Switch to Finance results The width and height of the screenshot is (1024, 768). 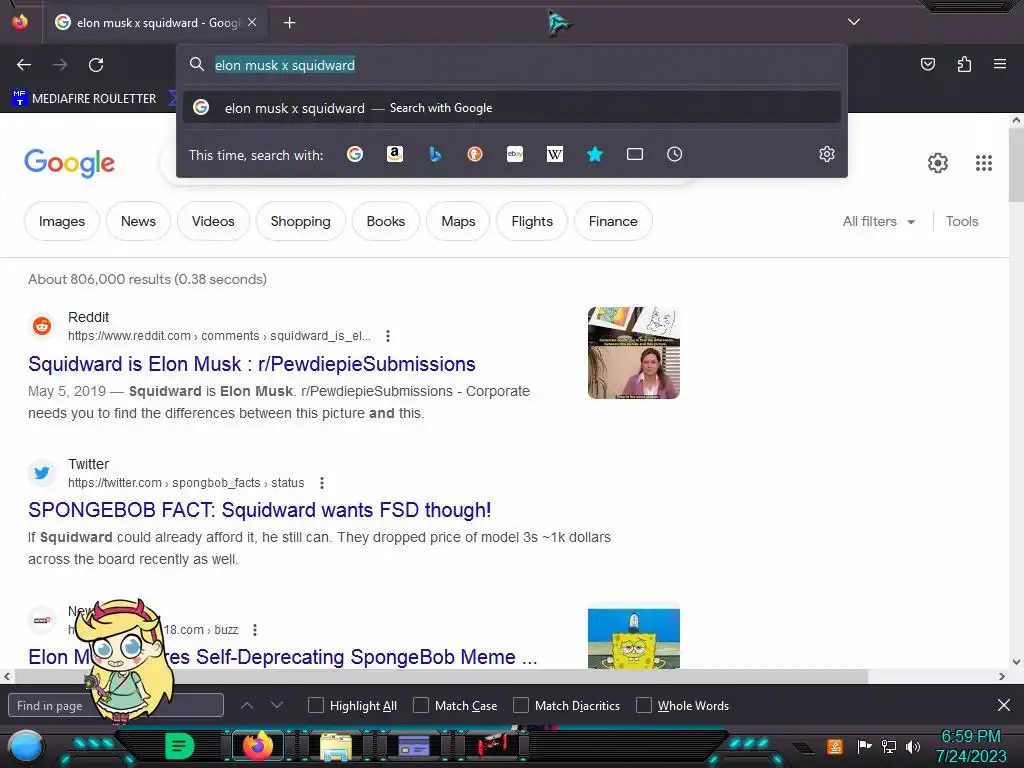coord(613,221)
